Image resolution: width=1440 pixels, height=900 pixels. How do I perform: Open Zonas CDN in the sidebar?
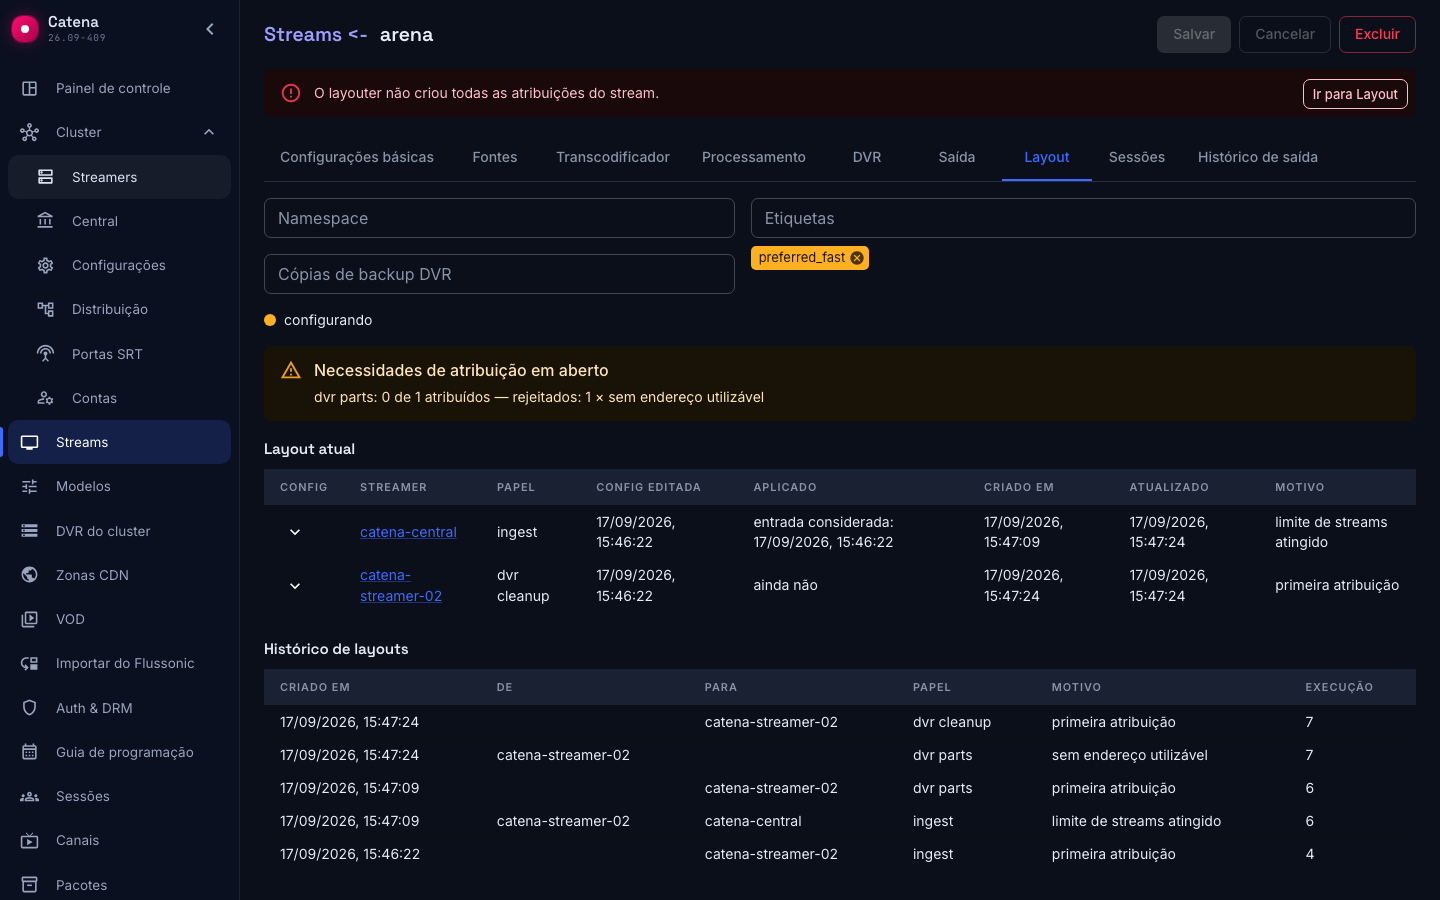[x=119, y=575]
